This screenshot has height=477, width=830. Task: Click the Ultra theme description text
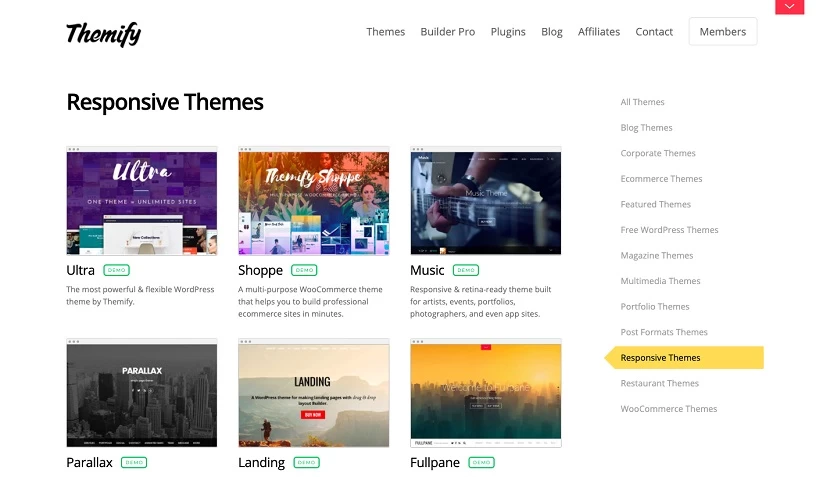pos(140,295)
